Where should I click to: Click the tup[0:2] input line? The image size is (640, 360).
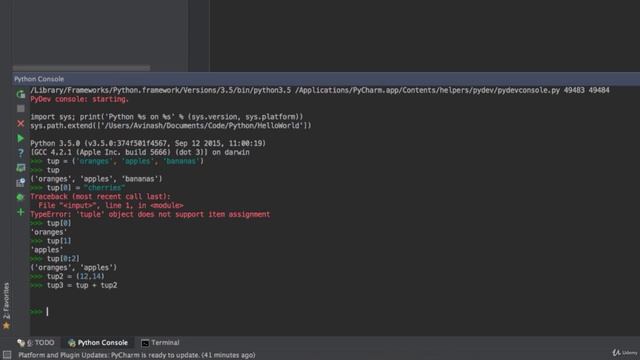pos(55,259)
